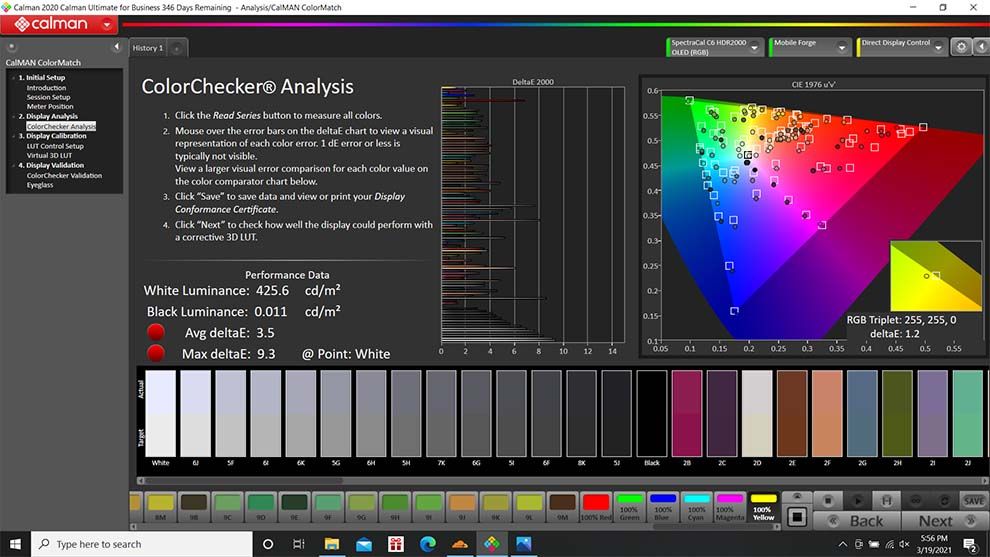The height and width of the screenshot is (557, 990).
Task: Click the refresh loop icon button
Action: pos(945,501)
